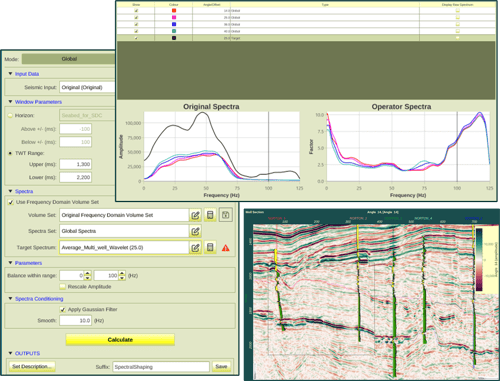Click the Below +/- (ms) field
Image resolution: width=500 pixels, height=381 pixels.
coord(76,142)
